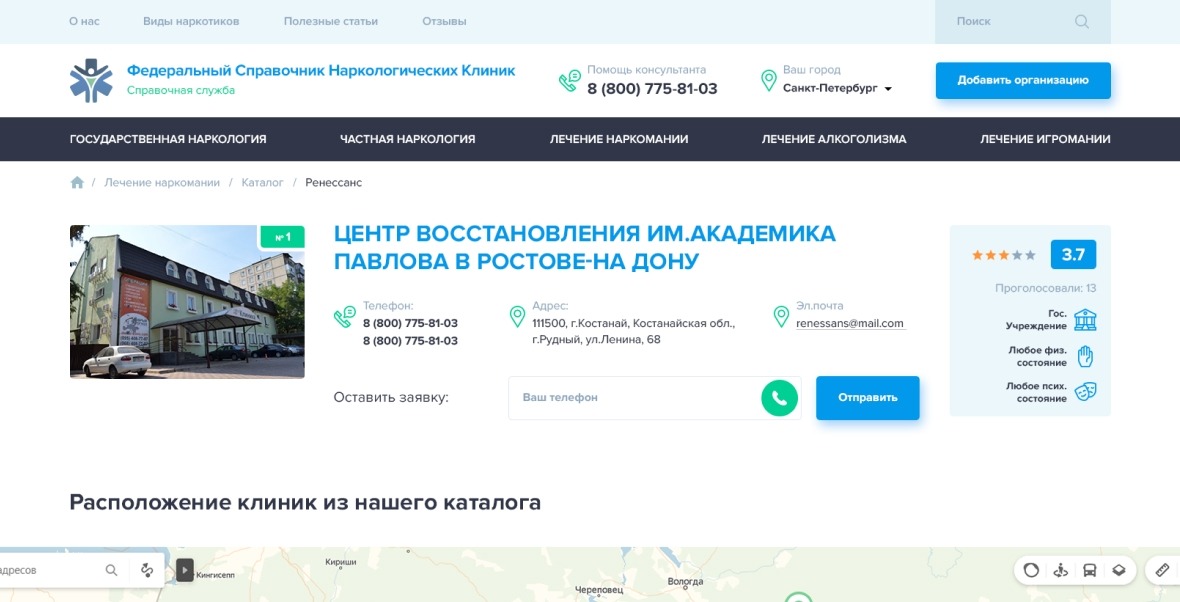
Task: Click the raised hand physical state icon
Action: point(1085,356)
